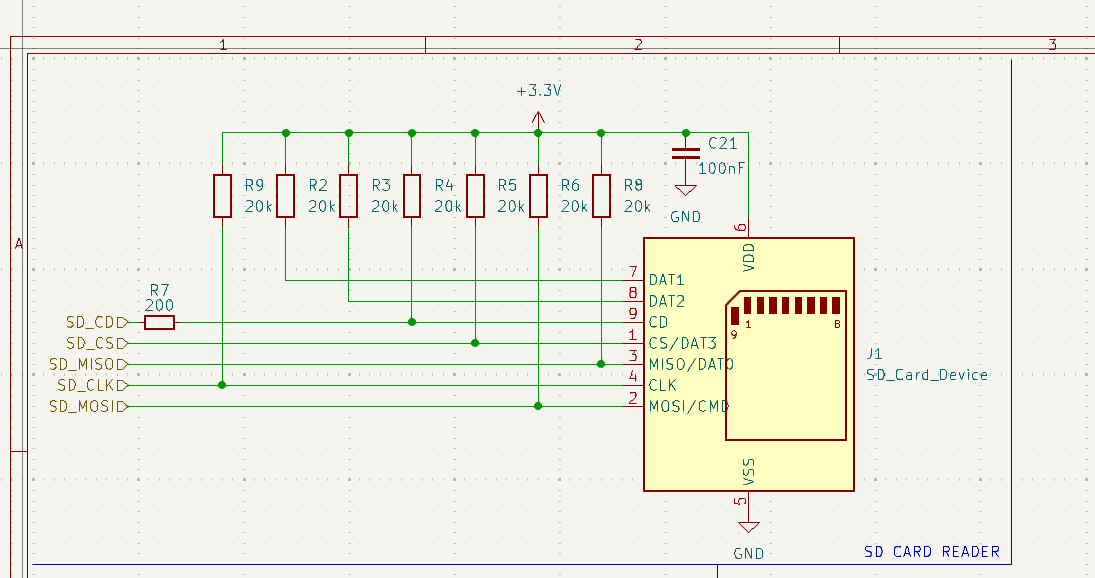Select the SD_CD hierarchical label
1095x578 pixels.
[95, 322]
